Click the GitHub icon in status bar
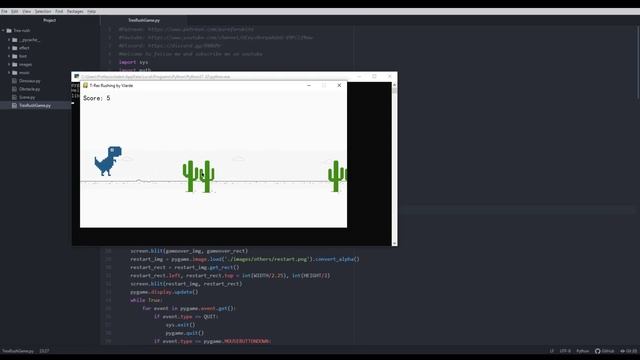Screen dimensions: 640x360 pyautogui.click(x=598, y=351)
